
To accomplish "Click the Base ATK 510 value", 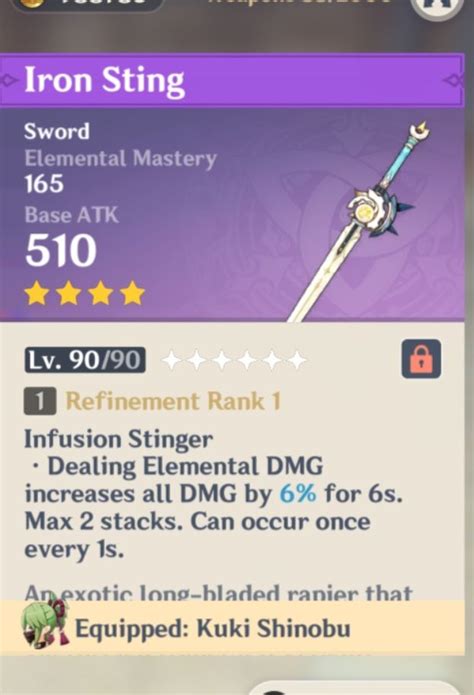I will tap(61, 250).
